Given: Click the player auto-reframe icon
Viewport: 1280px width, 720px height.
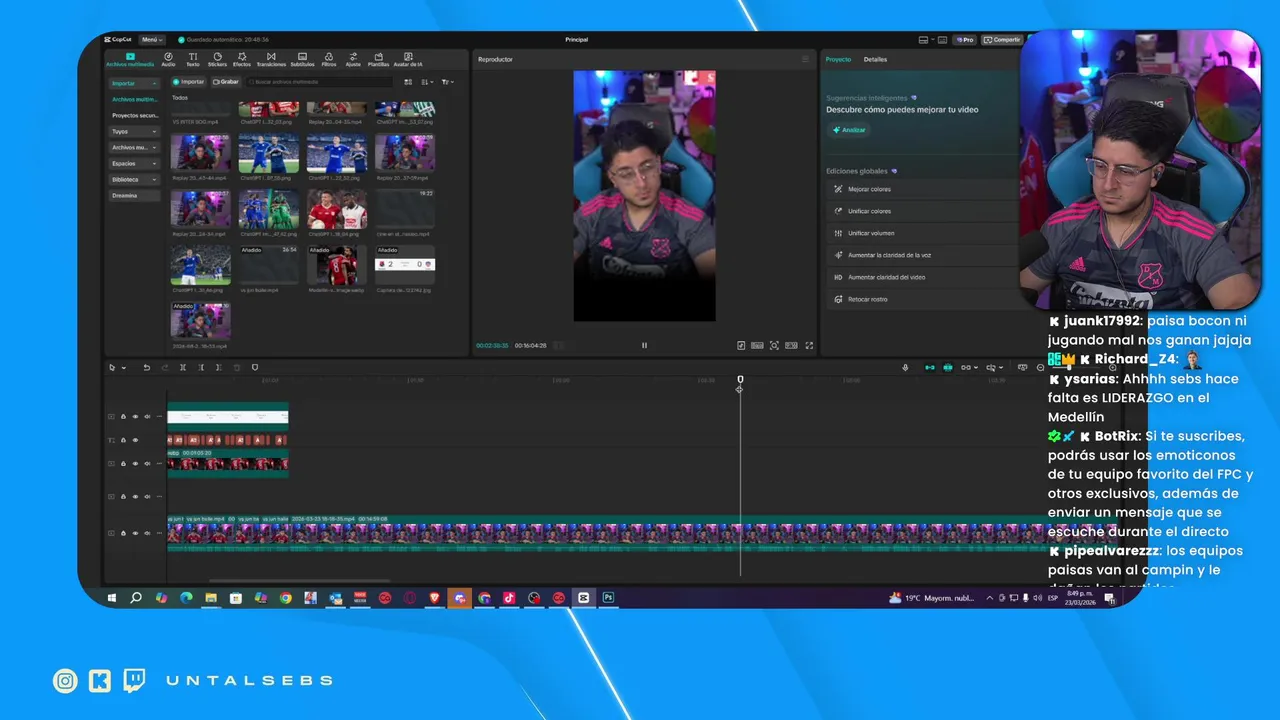Looking at the screenshot, I should pos(741,345).
